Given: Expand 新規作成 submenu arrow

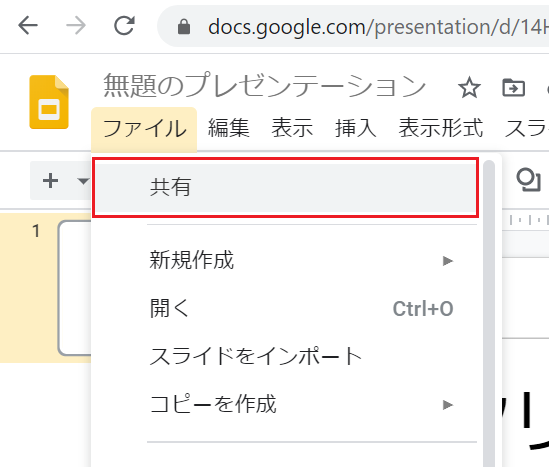Looking at the screenshot, I should coord(448,261).
